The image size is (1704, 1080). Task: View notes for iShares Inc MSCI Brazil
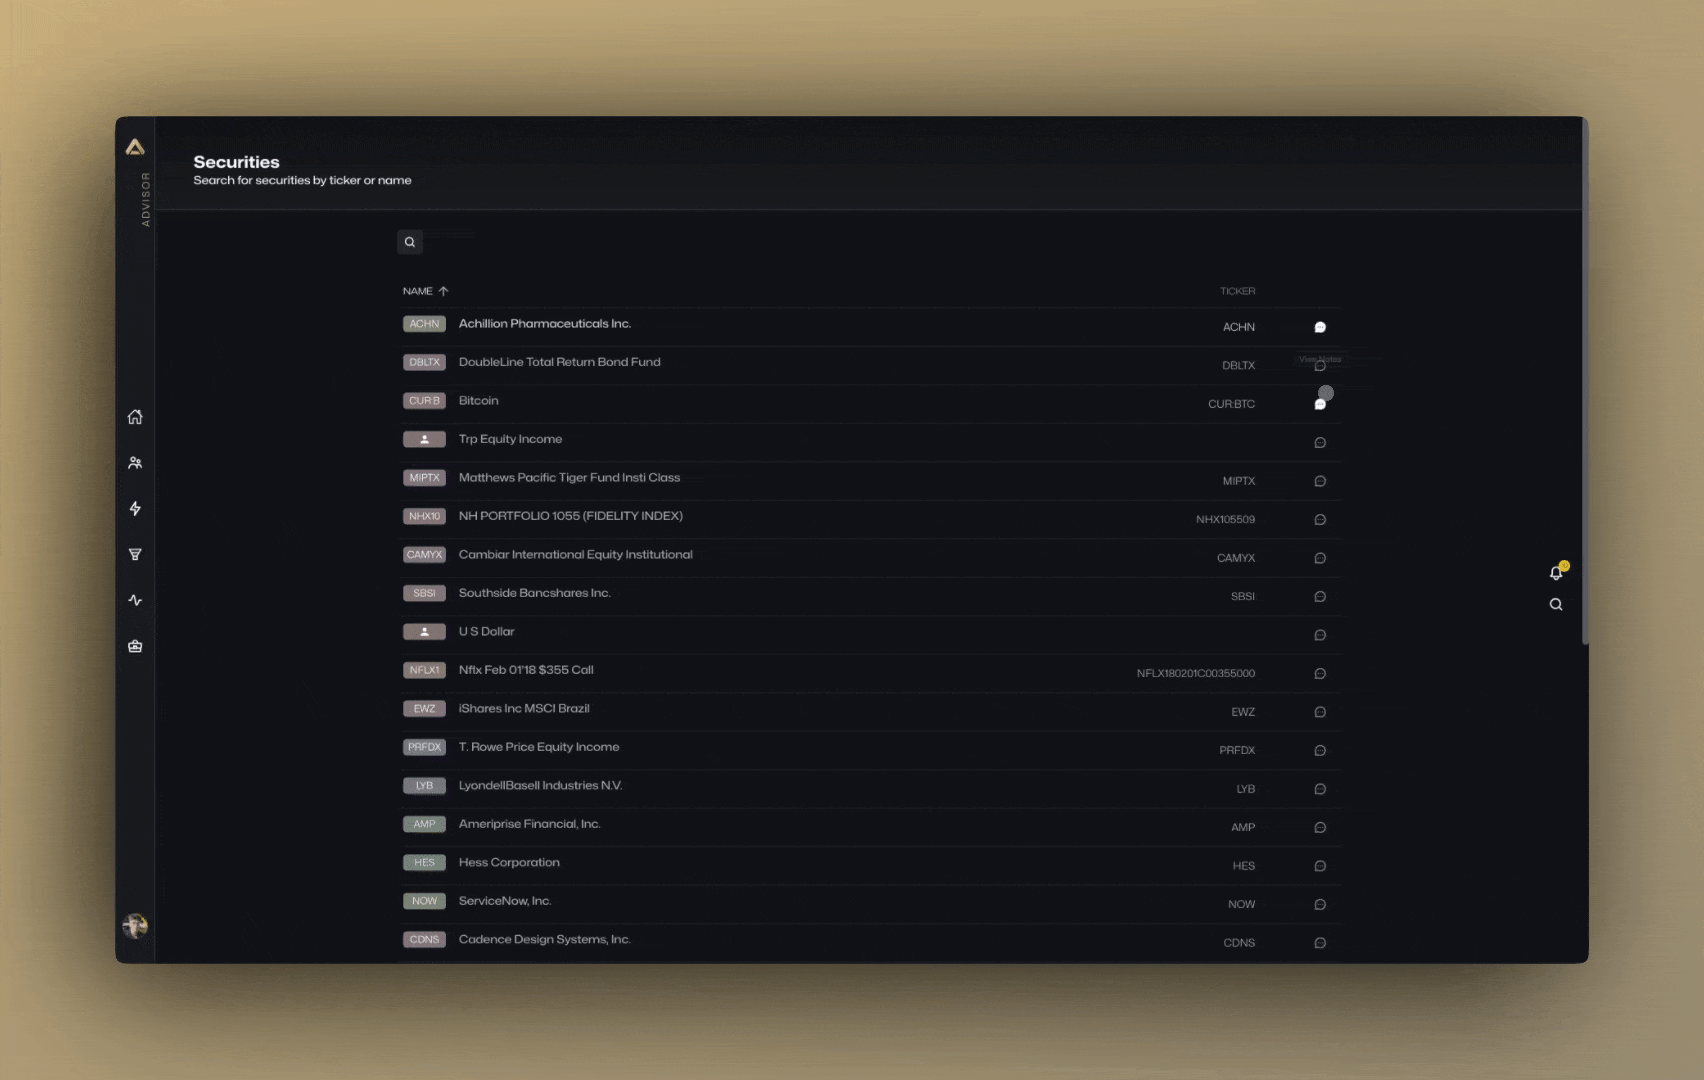coord(1320,712)
